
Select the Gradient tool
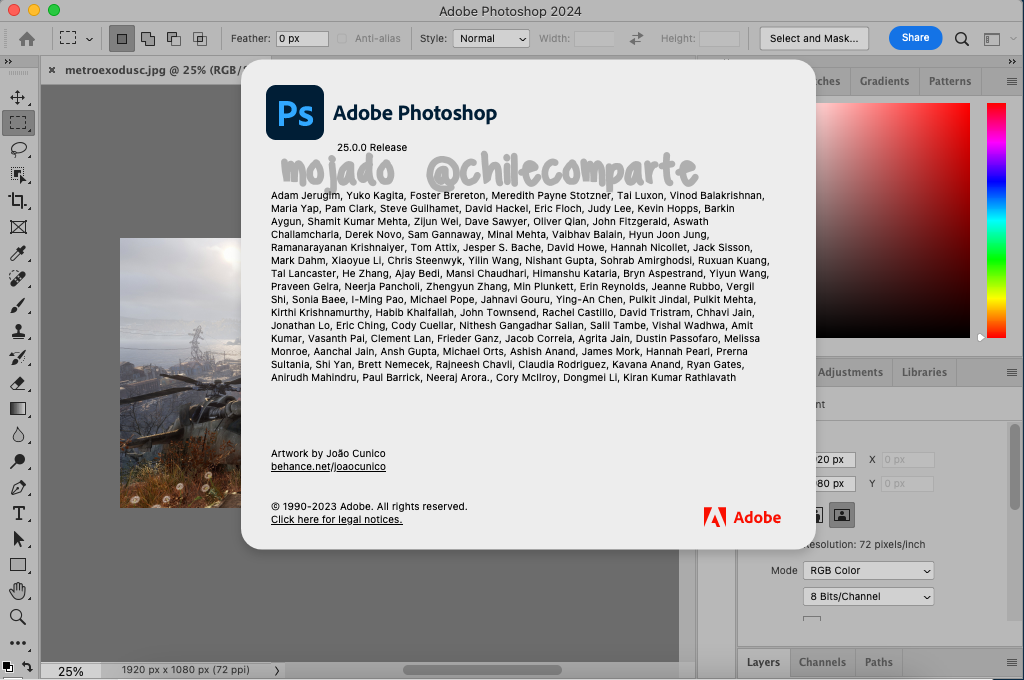point(18,410)
